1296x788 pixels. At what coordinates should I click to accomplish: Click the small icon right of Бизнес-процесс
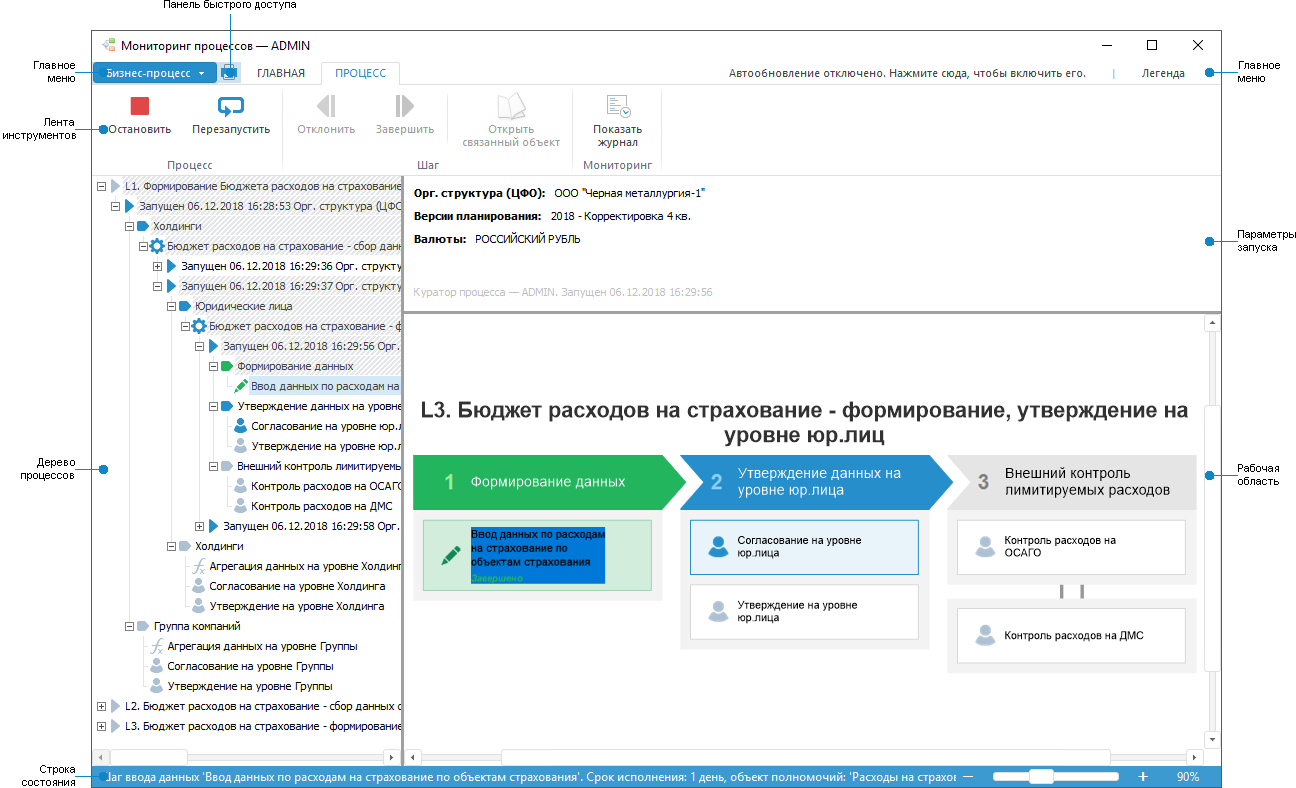click(230, 72)
